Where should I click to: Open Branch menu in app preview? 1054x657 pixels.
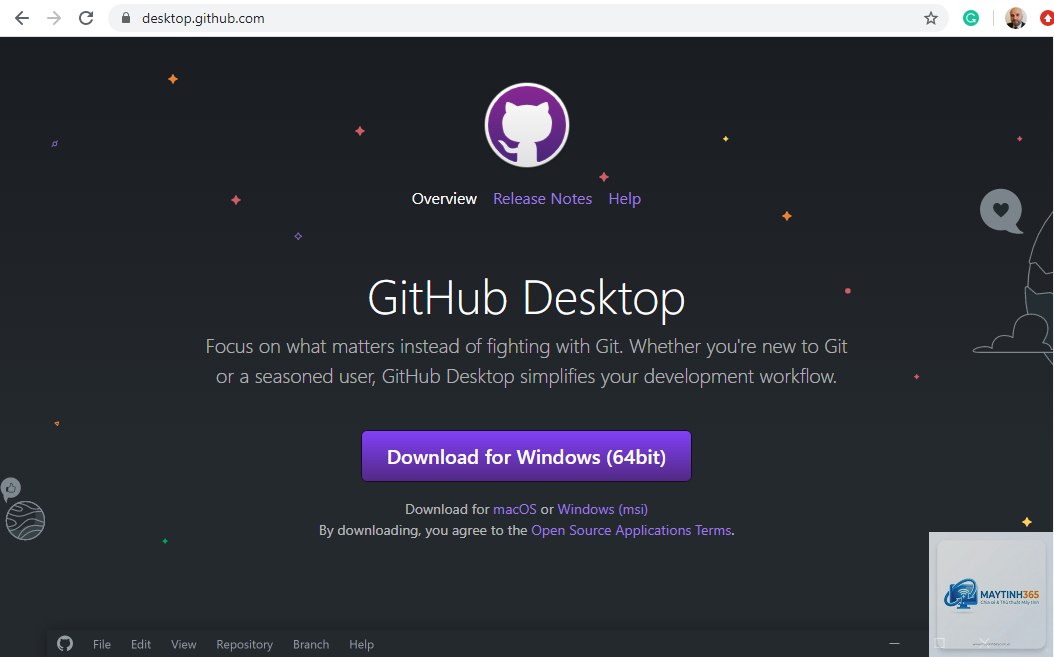coord(311,644)
